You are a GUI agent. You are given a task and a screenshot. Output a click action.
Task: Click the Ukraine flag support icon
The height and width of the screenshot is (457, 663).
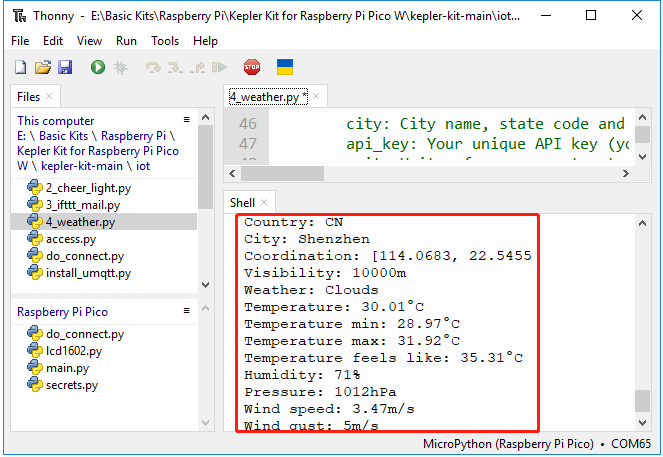(285, 67)
